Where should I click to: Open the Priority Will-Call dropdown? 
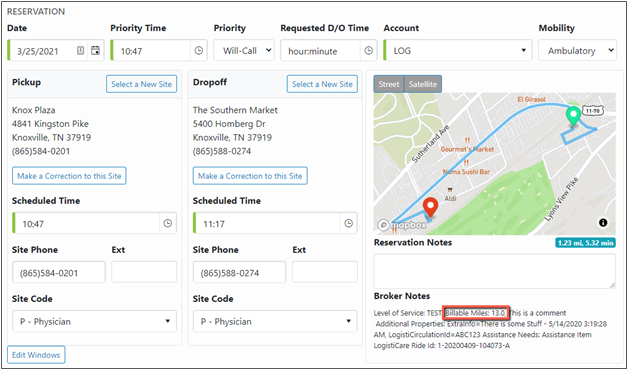pos(244,50)
